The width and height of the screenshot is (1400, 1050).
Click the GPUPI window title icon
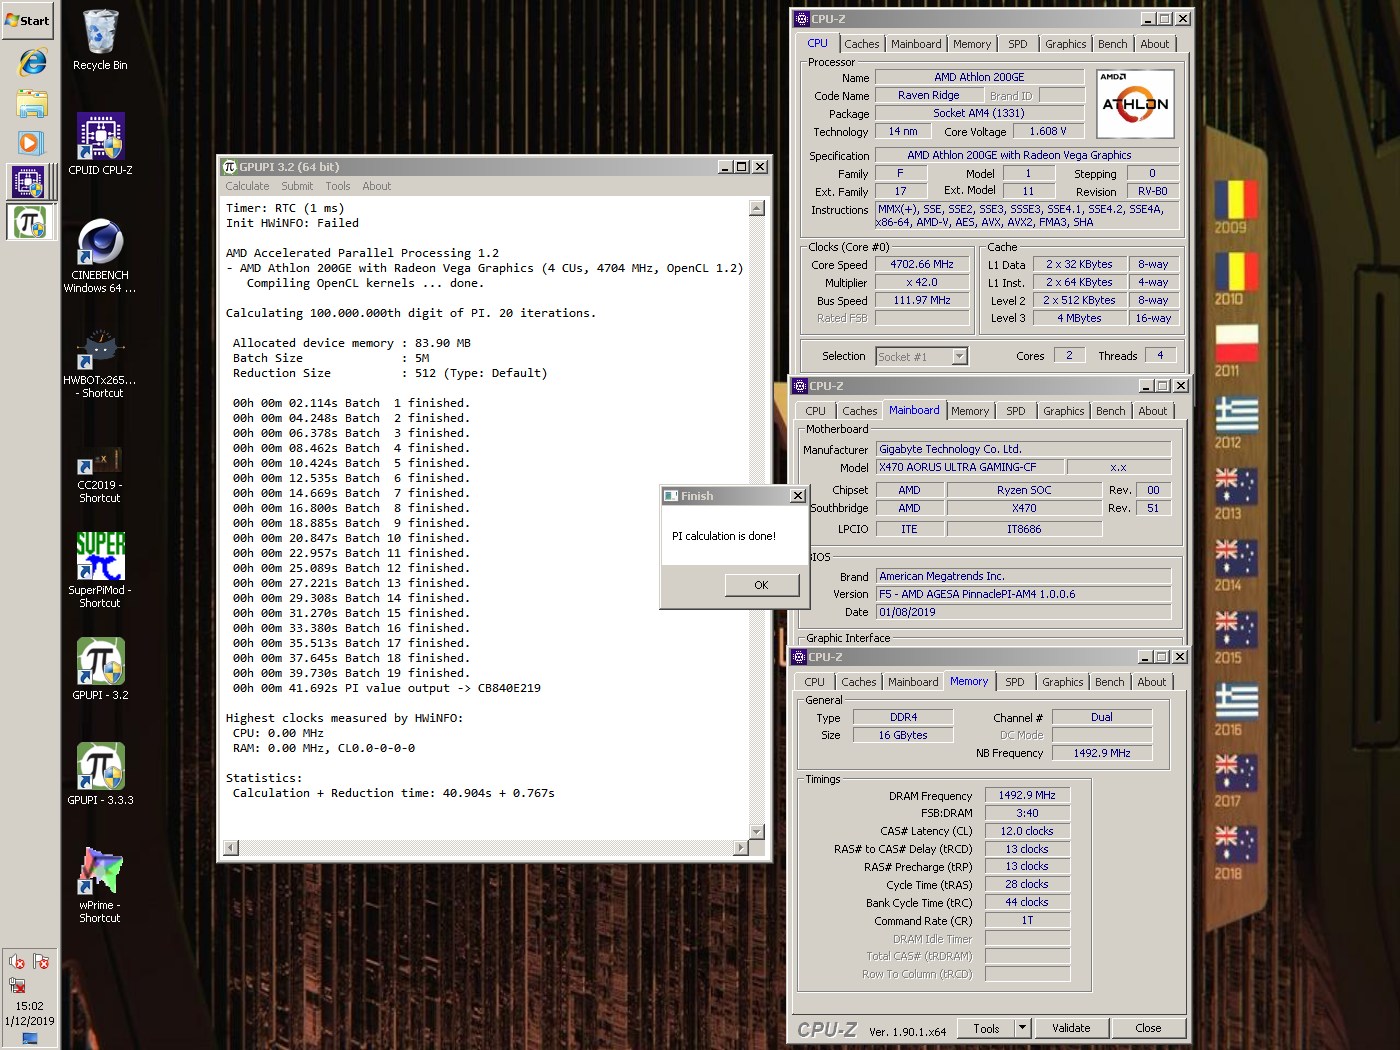pyautogui.click(x=229, y=167)
